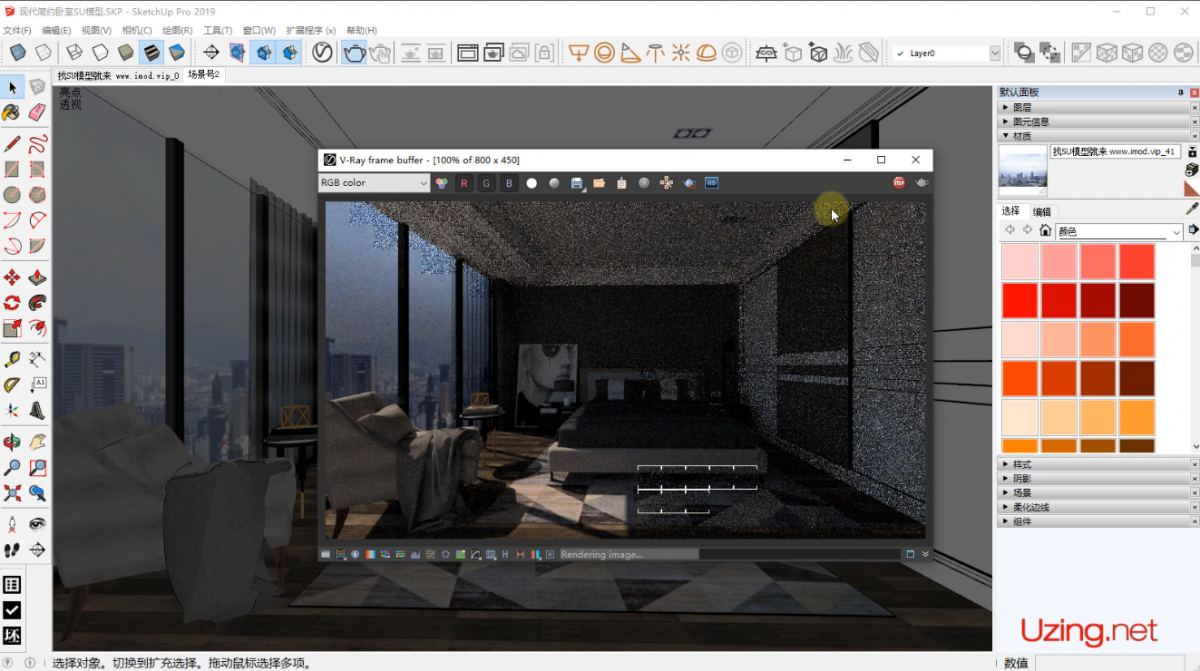This screenshot has width=1200, height=671.
Task: Click the V-Ray Asset Editor icon
Action: coord(322,53)
